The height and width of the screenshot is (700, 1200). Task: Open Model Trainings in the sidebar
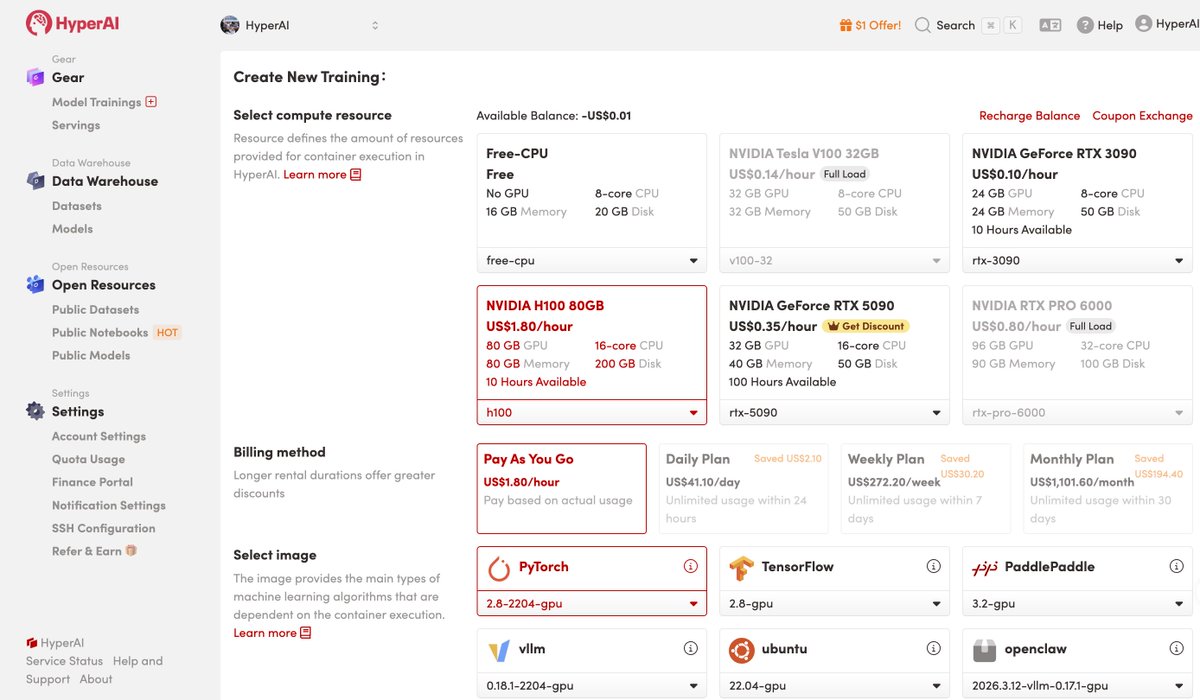[x=96, y=102]
